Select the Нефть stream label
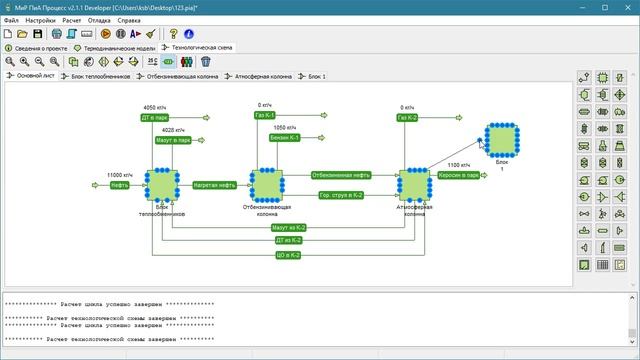This screenshot has height=360, width=640. (x=120, y=185)
